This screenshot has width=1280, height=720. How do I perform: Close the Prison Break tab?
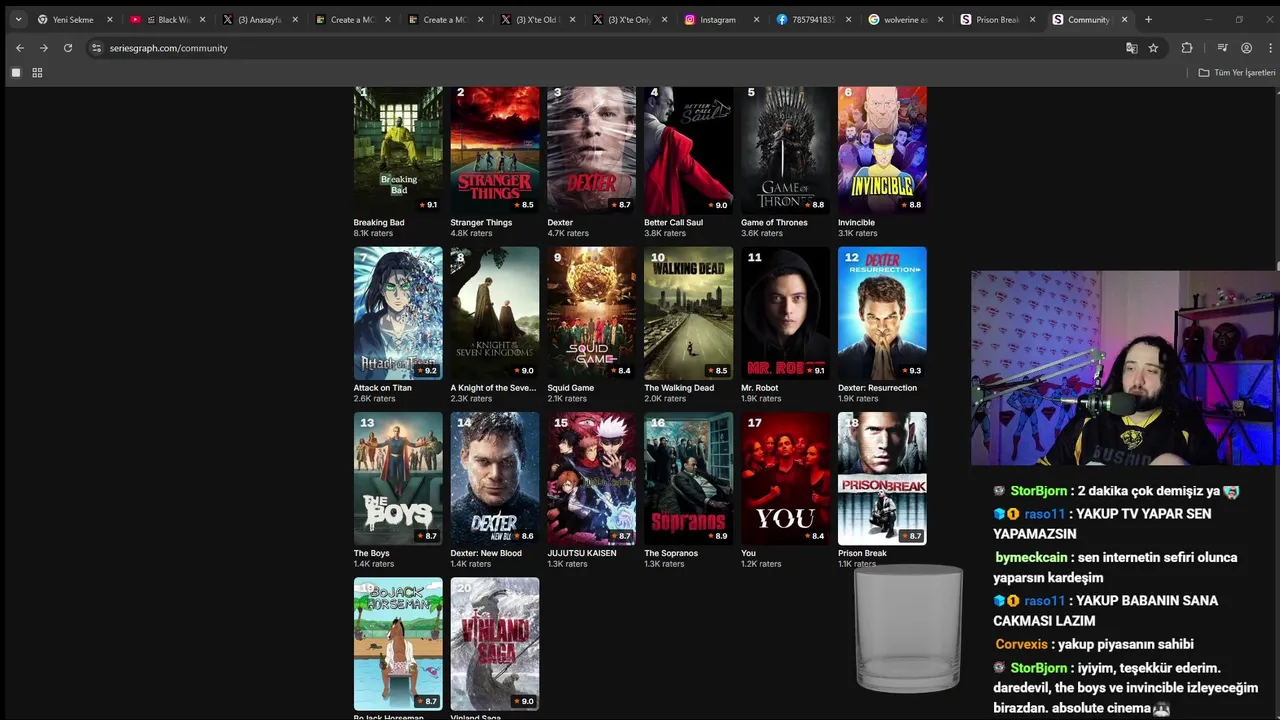(1033, 19)
